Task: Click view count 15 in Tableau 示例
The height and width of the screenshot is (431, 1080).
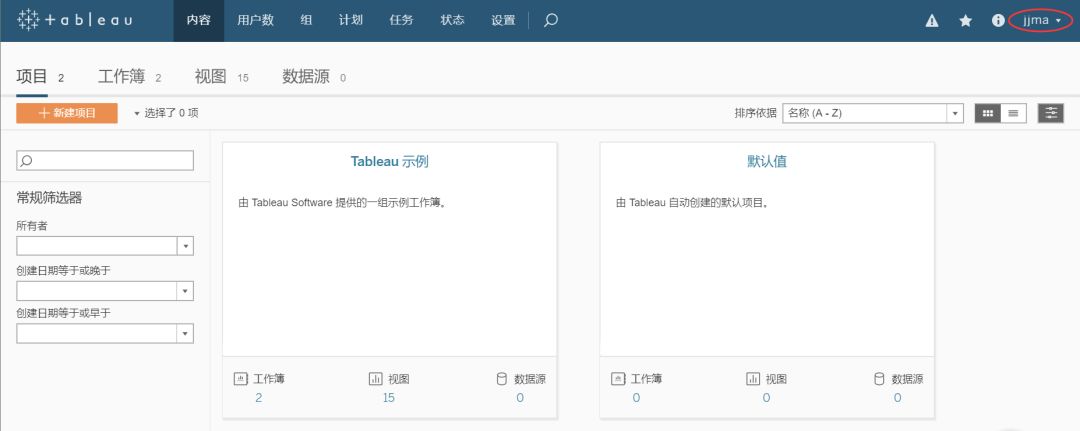Action: (388, 398)
